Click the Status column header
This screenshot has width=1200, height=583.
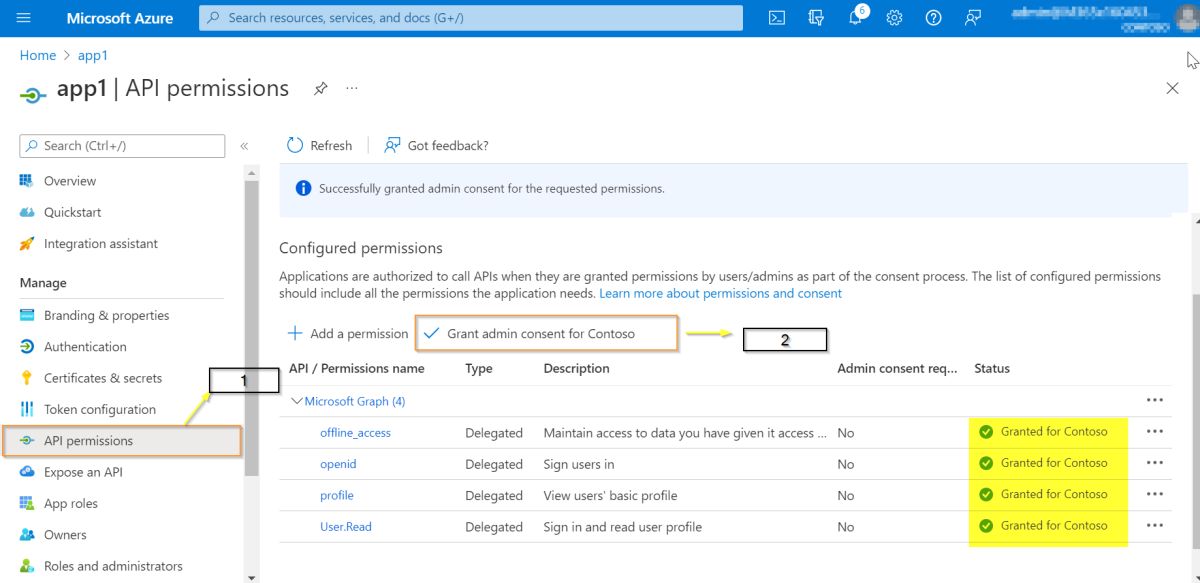992,368
